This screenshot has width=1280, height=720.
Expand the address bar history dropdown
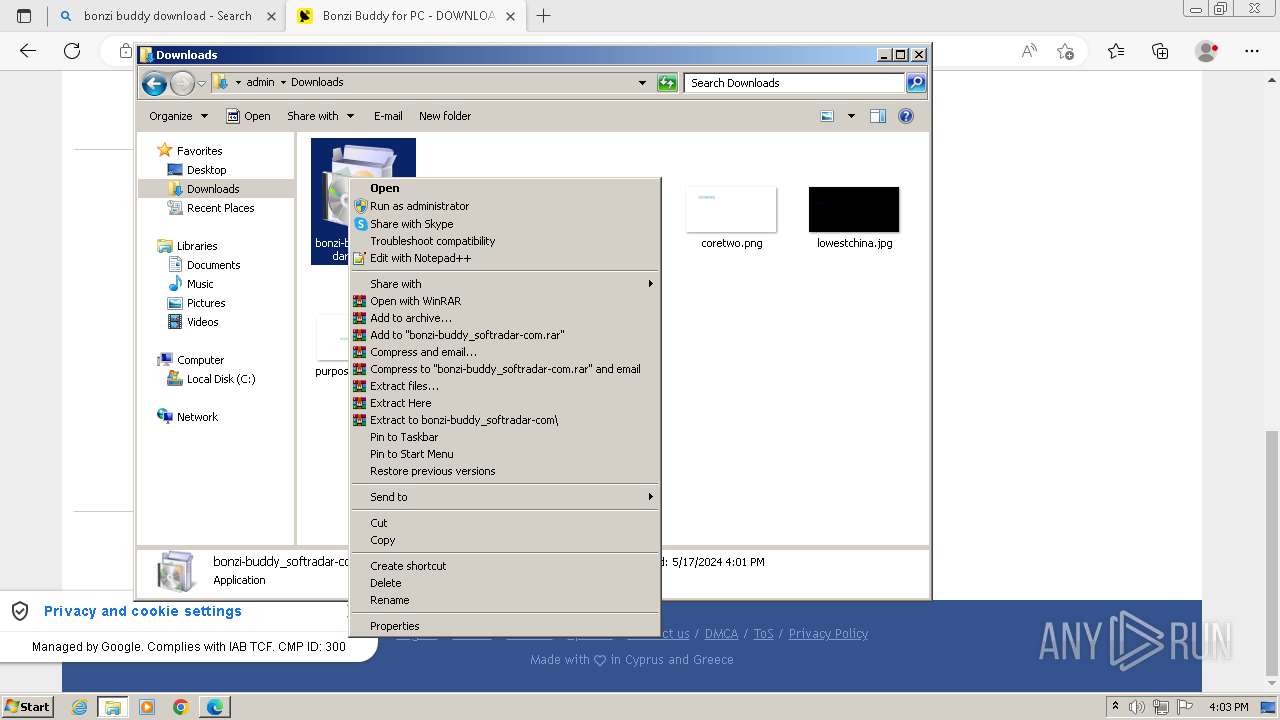pos(642,83)
